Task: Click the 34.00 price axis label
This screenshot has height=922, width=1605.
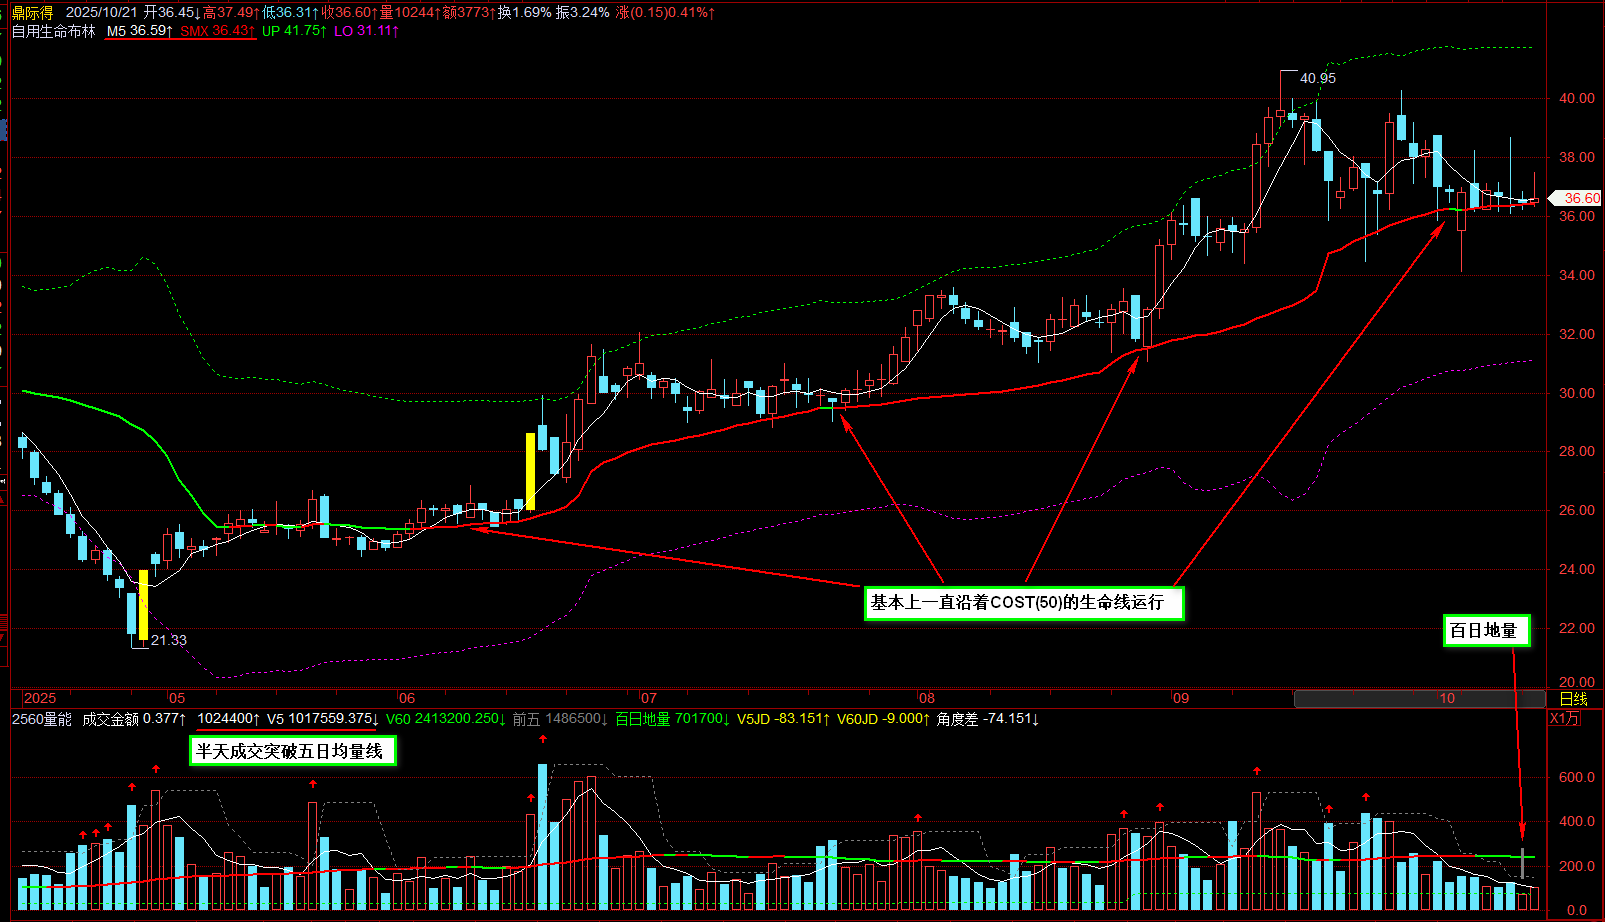Action: 1577,275
